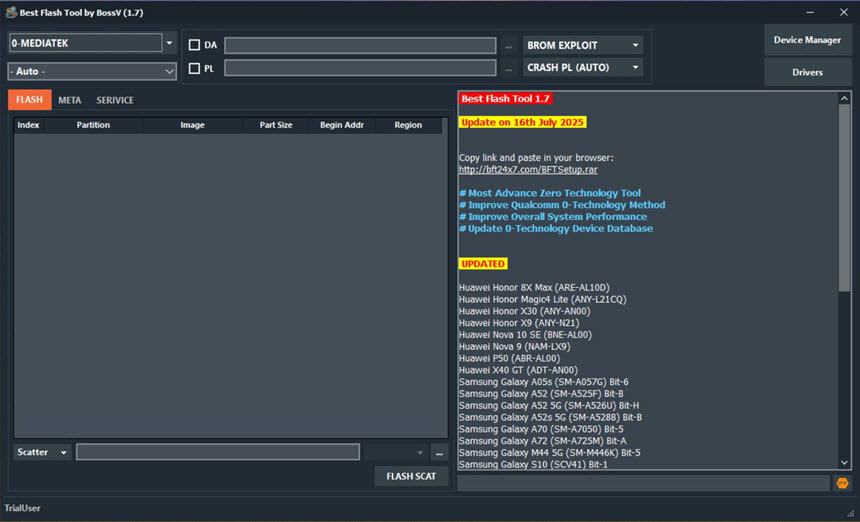Click the log scrollbar down arrow
Screen dimensions: 860x522
[x=844, y=463]
